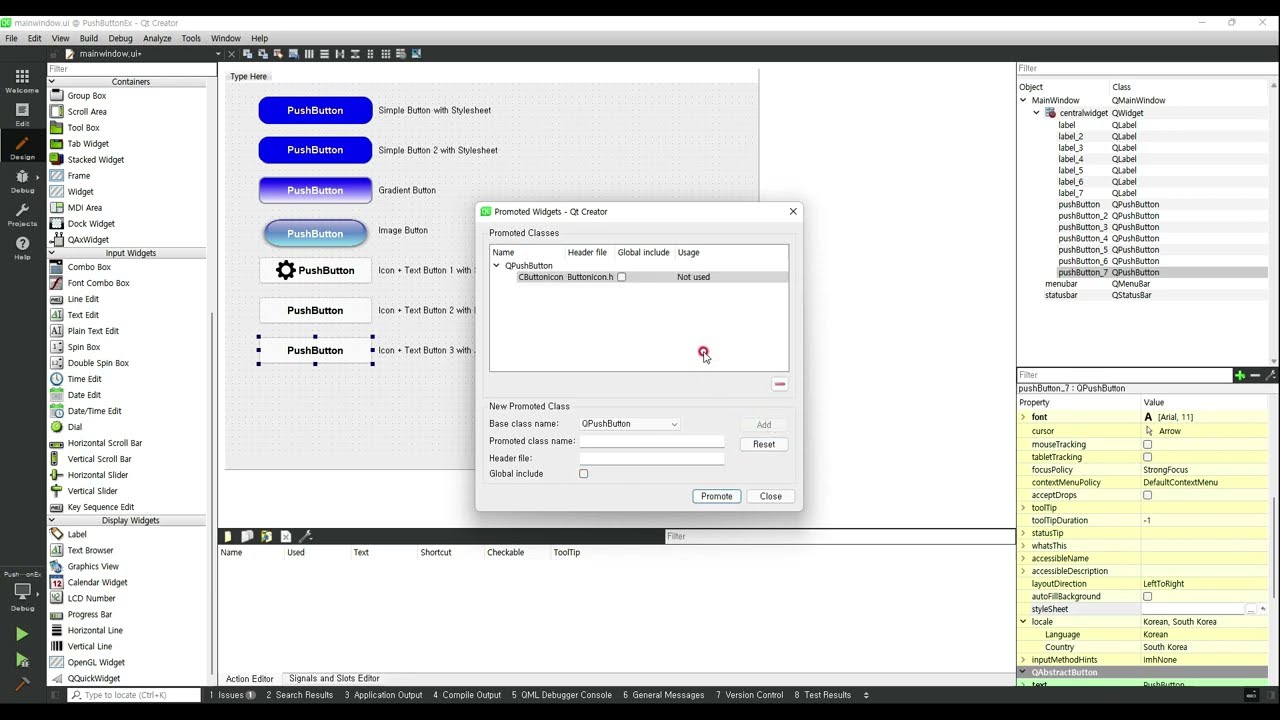1280x720 pixels.
Task: Start debugging with the Run-Debug icon
Action: coord(22,660)
